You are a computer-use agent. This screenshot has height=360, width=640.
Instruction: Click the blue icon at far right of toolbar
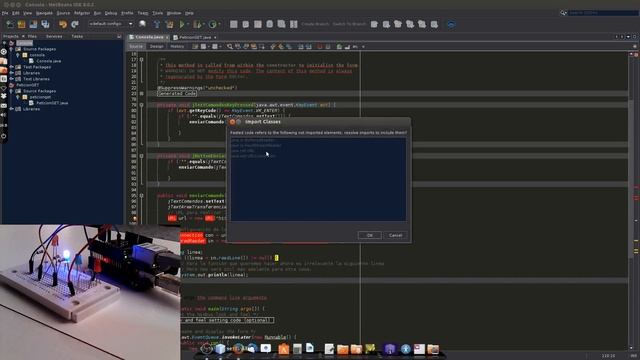pos(451,24)
